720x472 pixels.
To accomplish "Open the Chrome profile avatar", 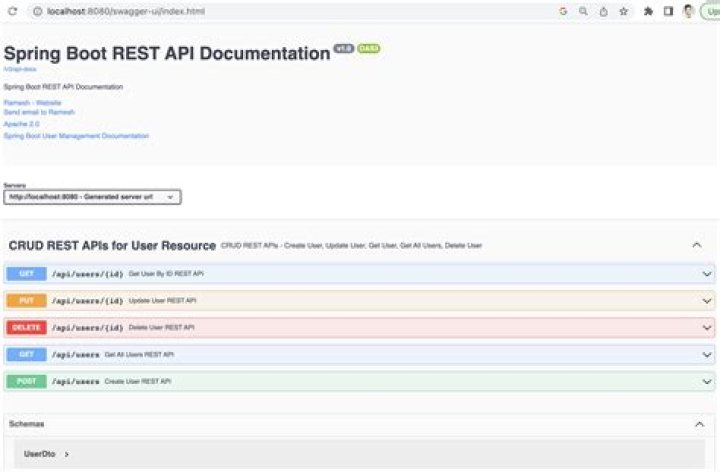I will (x=688, y=11).
